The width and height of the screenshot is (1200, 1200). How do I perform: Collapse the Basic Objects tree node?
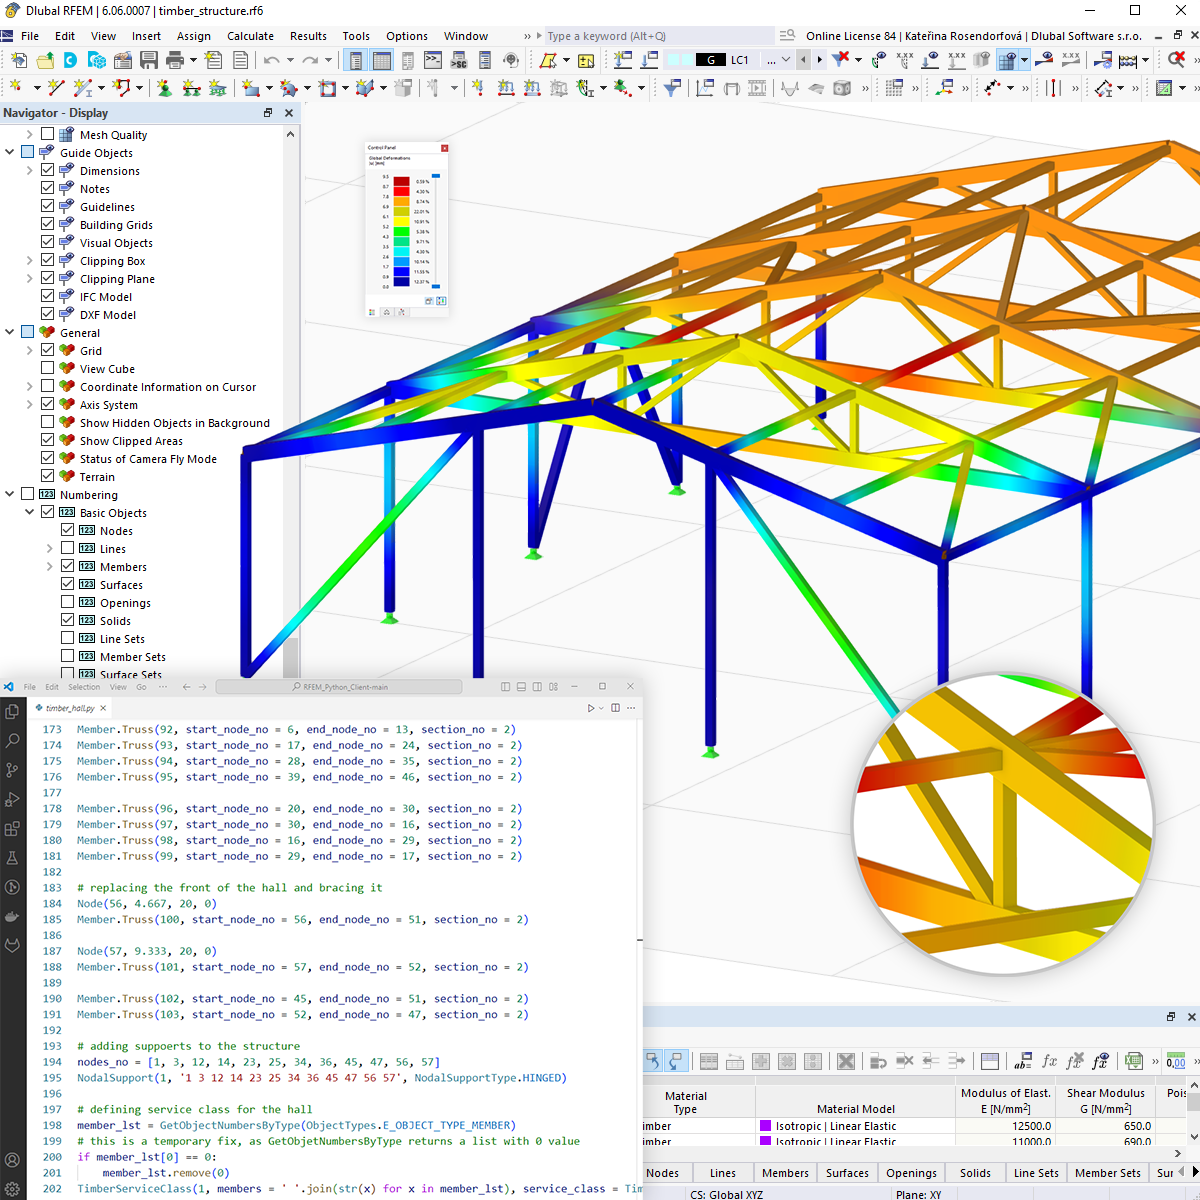coord(30,512)
